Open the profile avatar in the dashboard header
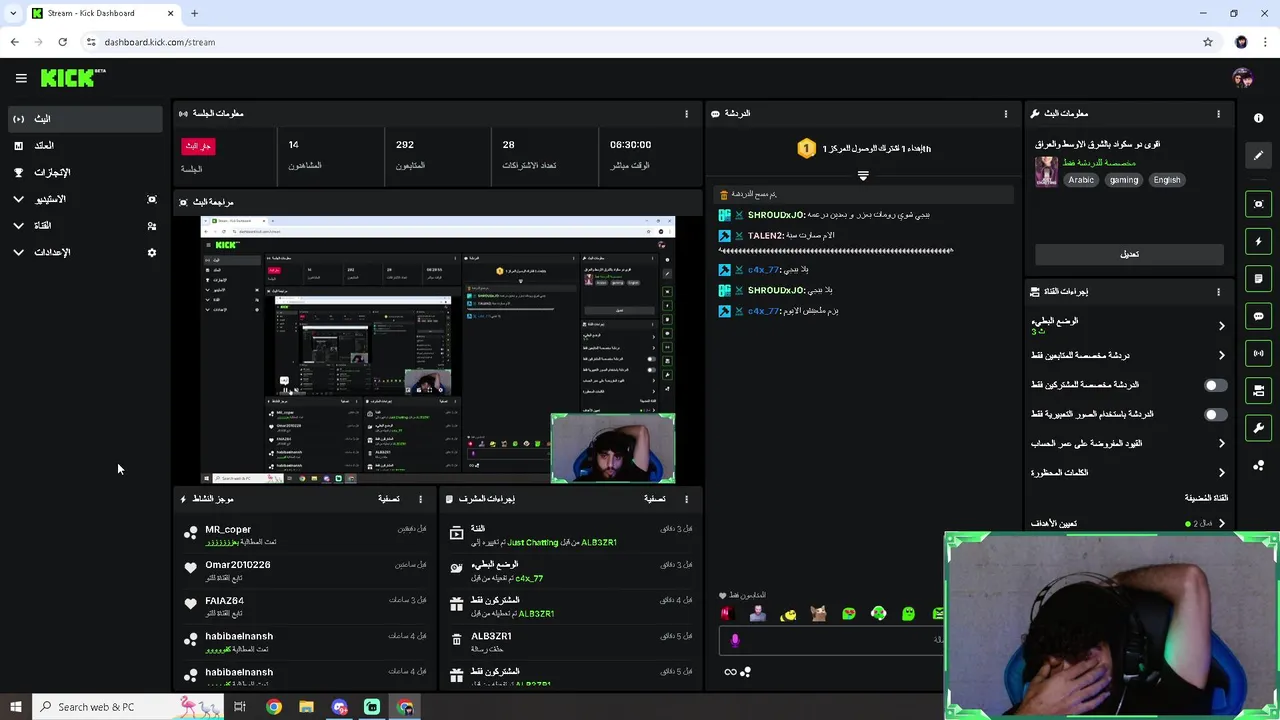 (1243, 78)
